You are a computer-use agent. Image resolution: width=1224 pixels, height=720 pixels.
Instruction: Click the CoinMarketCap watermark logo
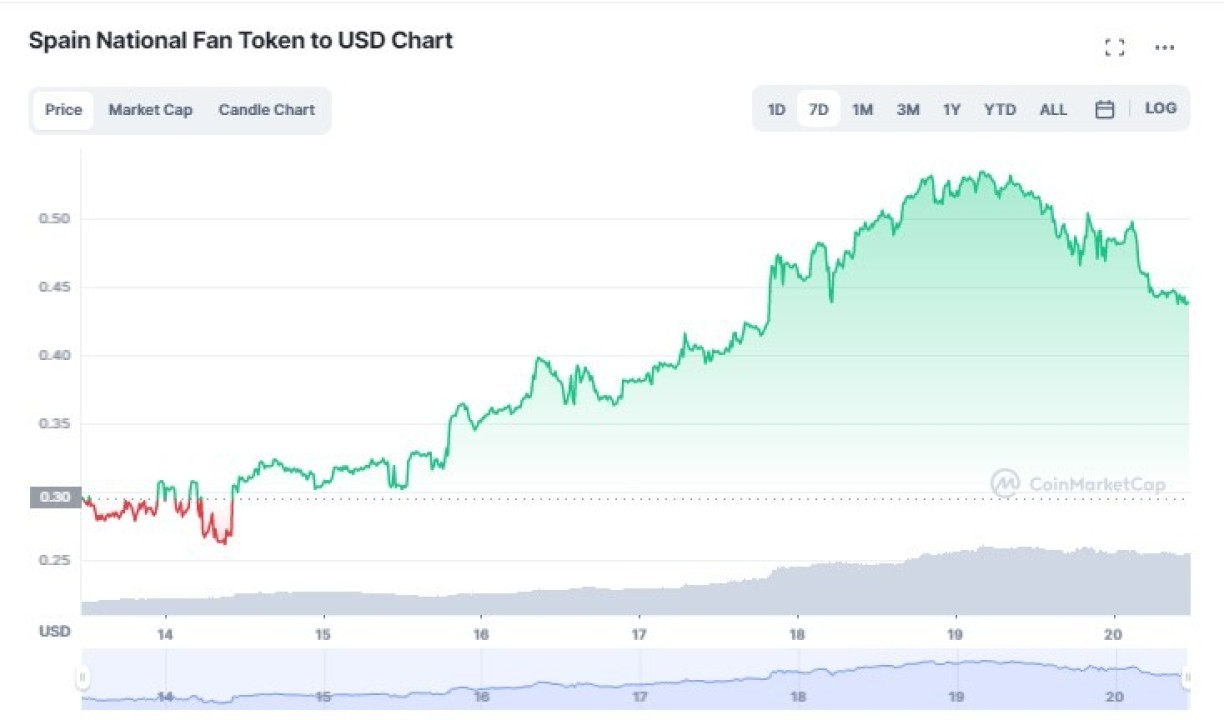pyautogui.click(x=1078, y=484)
